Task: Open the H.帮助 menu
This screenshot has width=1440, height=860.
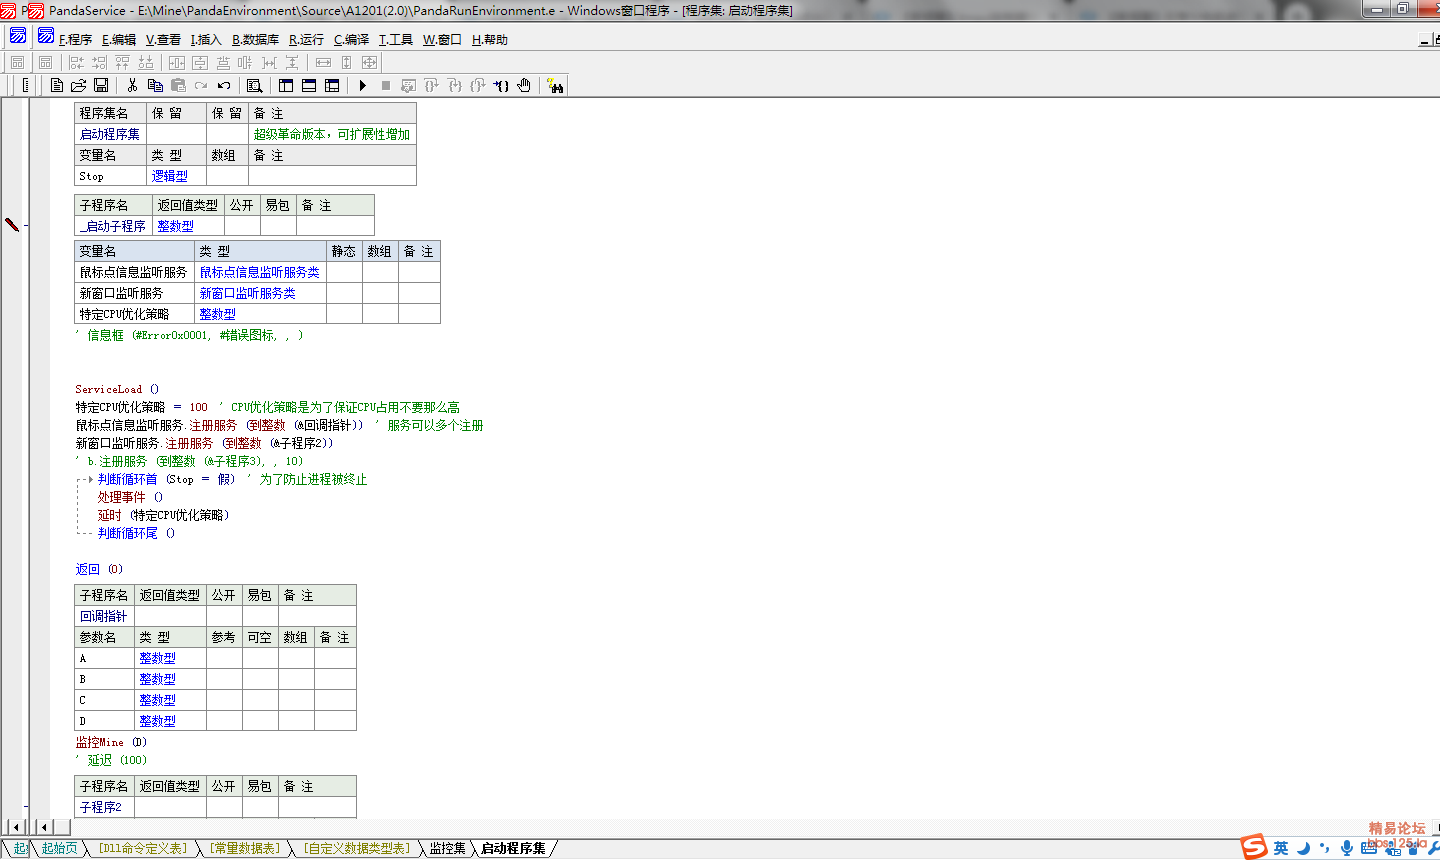Action: (x=490, y=40)
